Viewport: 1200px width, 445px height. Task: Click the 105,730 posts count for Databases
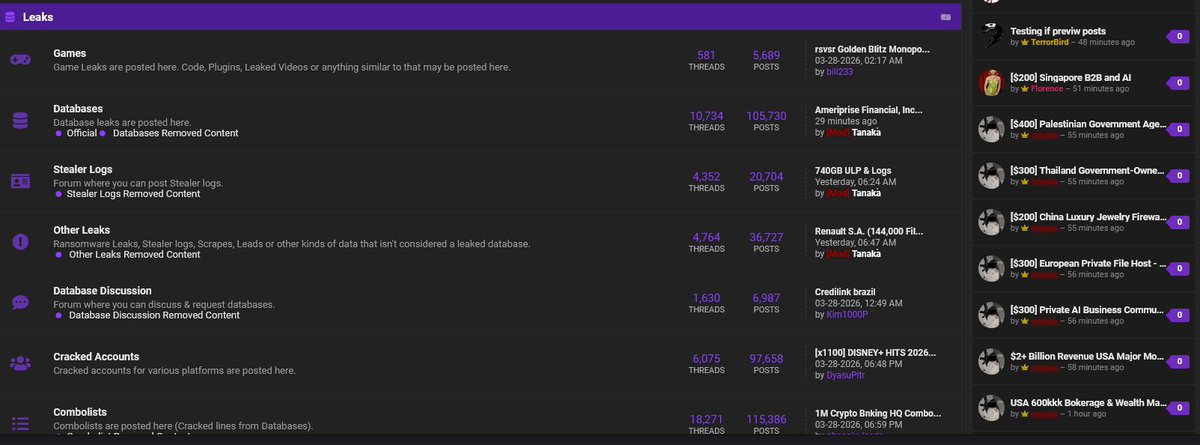766,116
